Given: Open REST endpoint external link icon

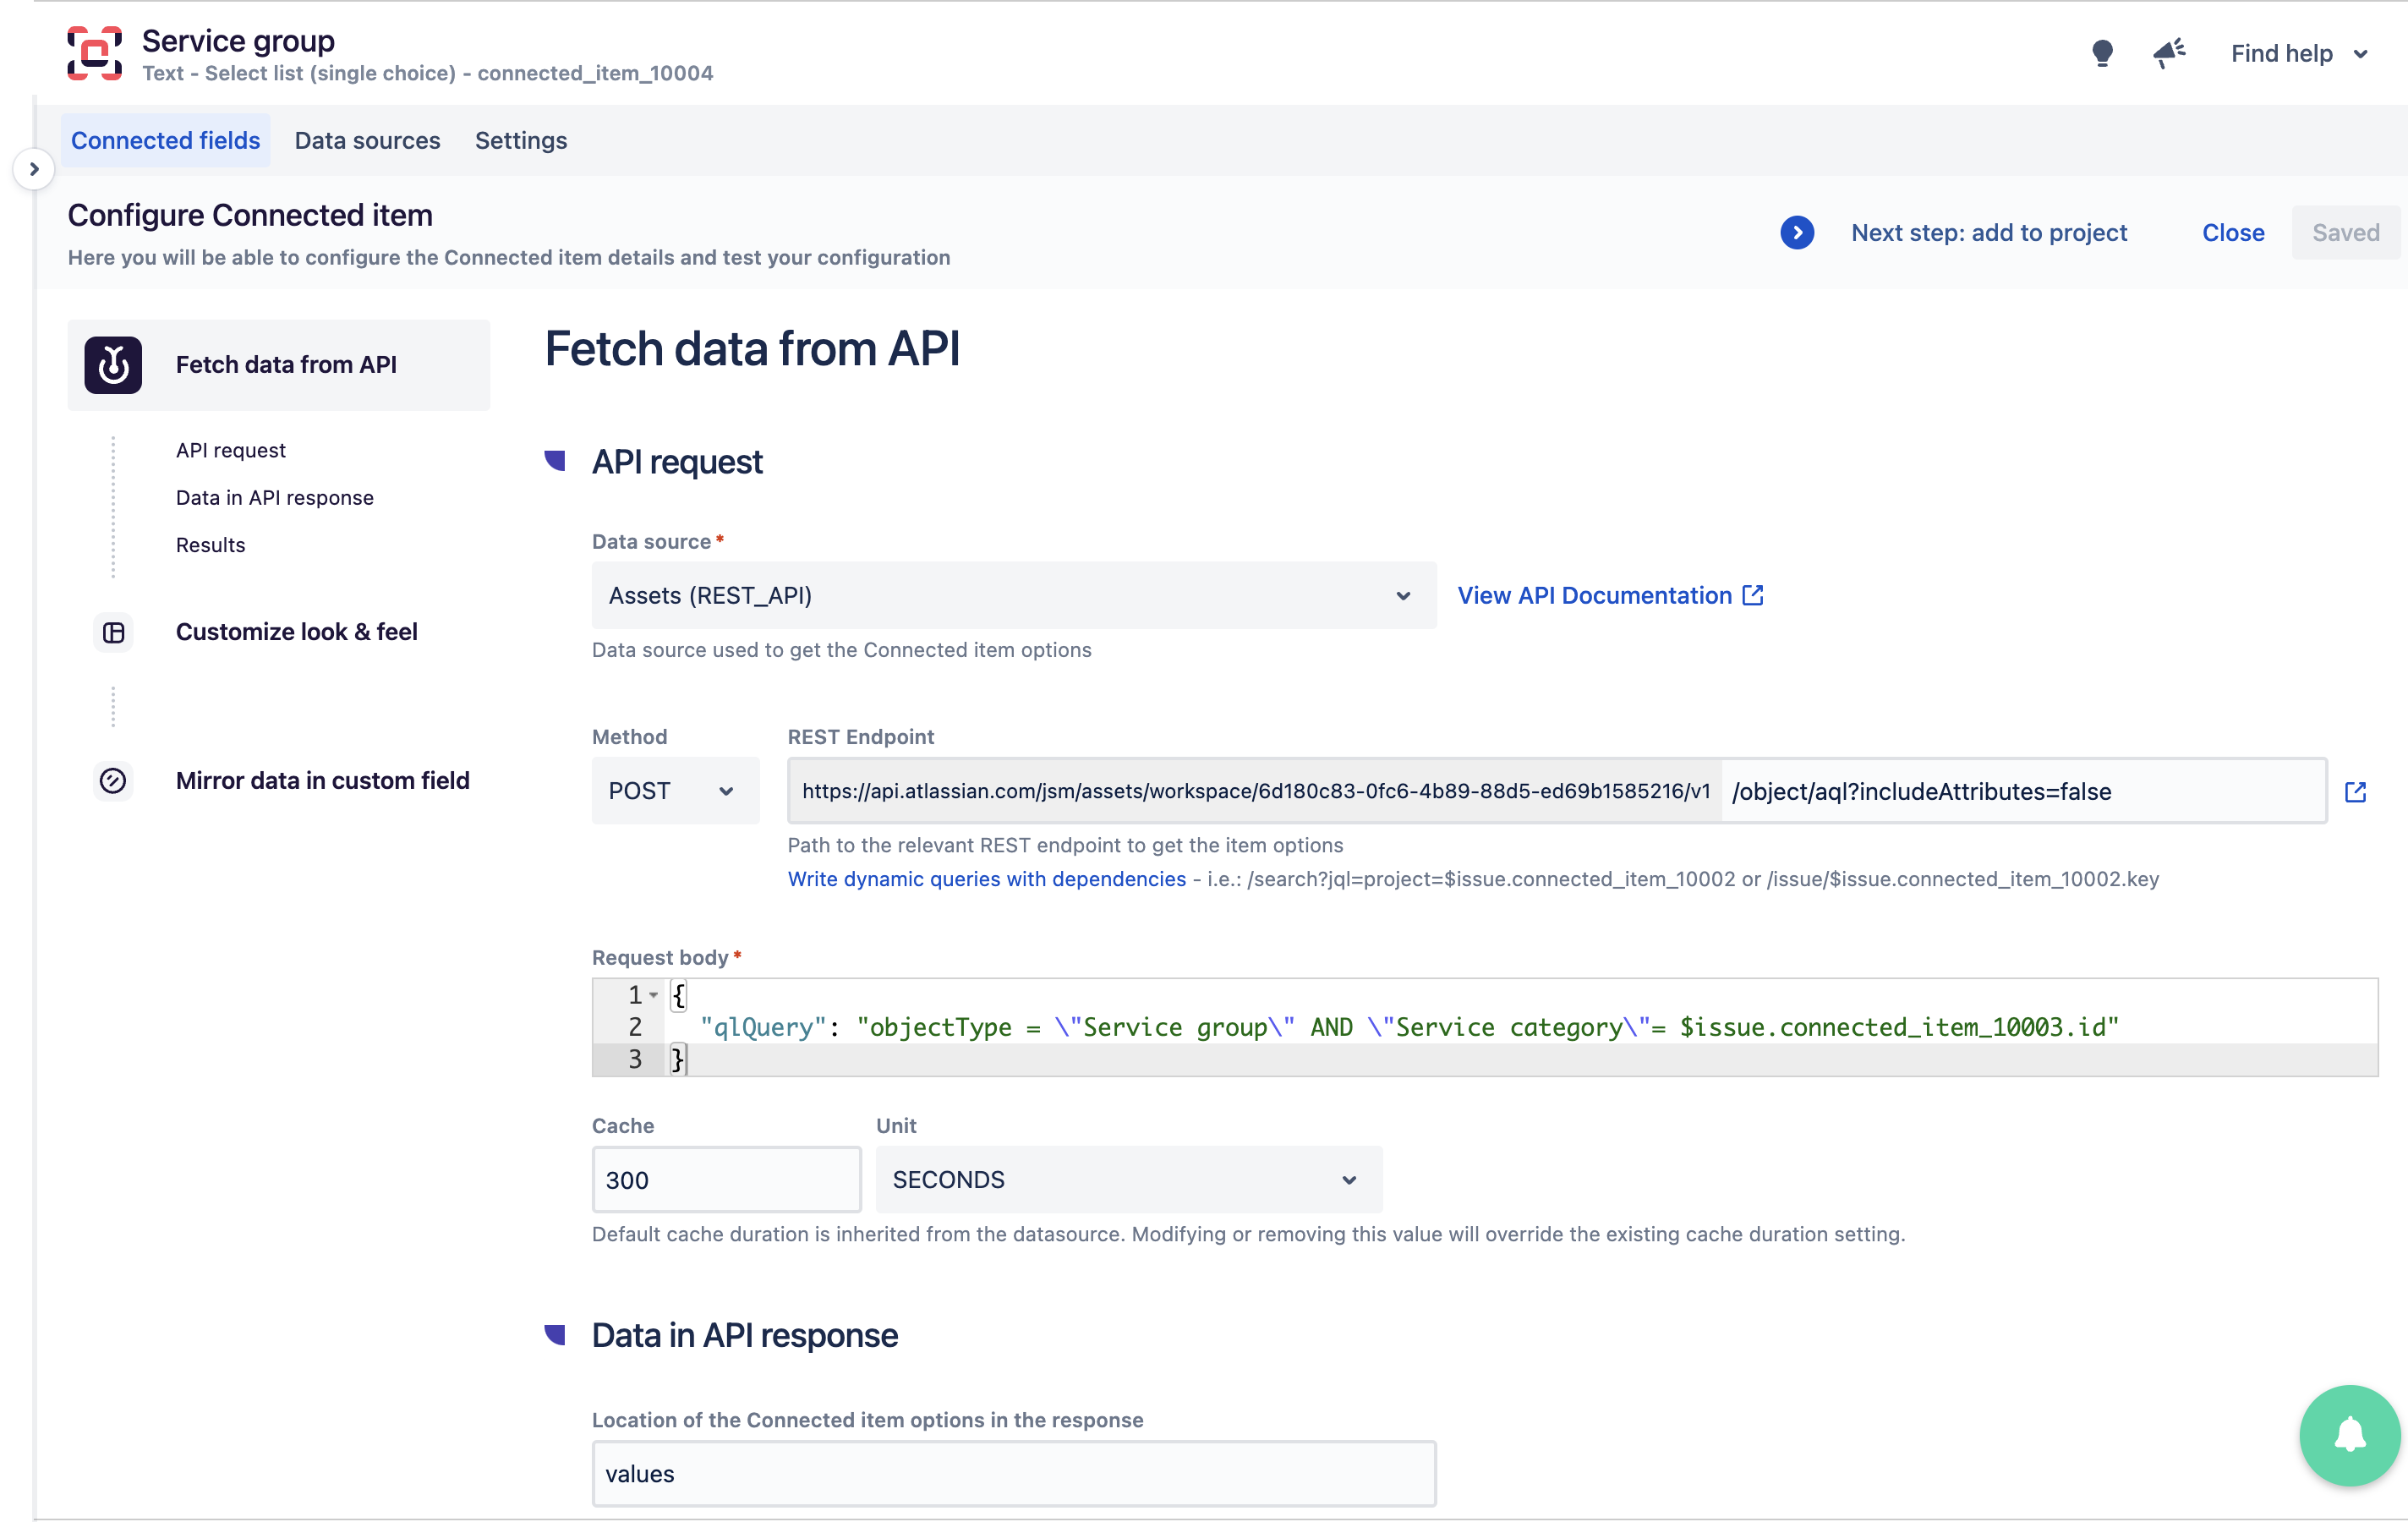Looking at the screenshot, I should point(2355,792).
